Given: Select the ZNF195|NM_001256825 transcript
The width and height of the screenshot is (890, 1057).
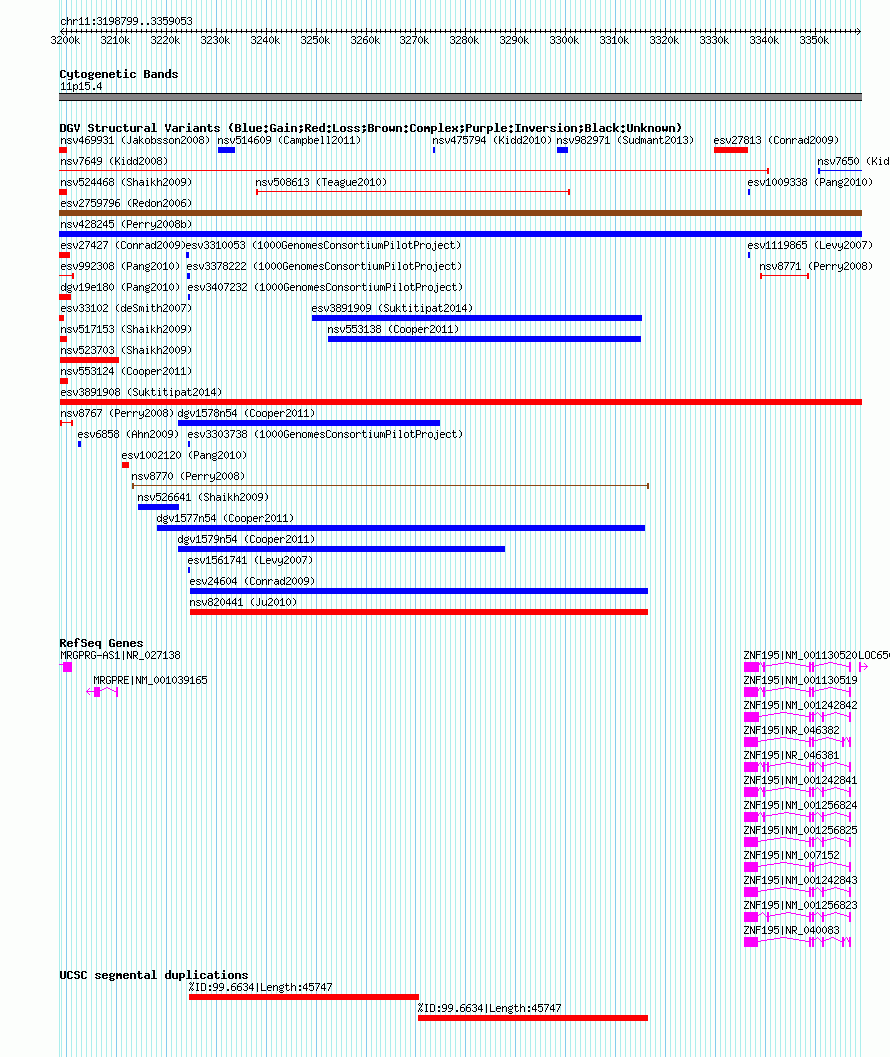Looking at the screenshot, I should [797, 842].
